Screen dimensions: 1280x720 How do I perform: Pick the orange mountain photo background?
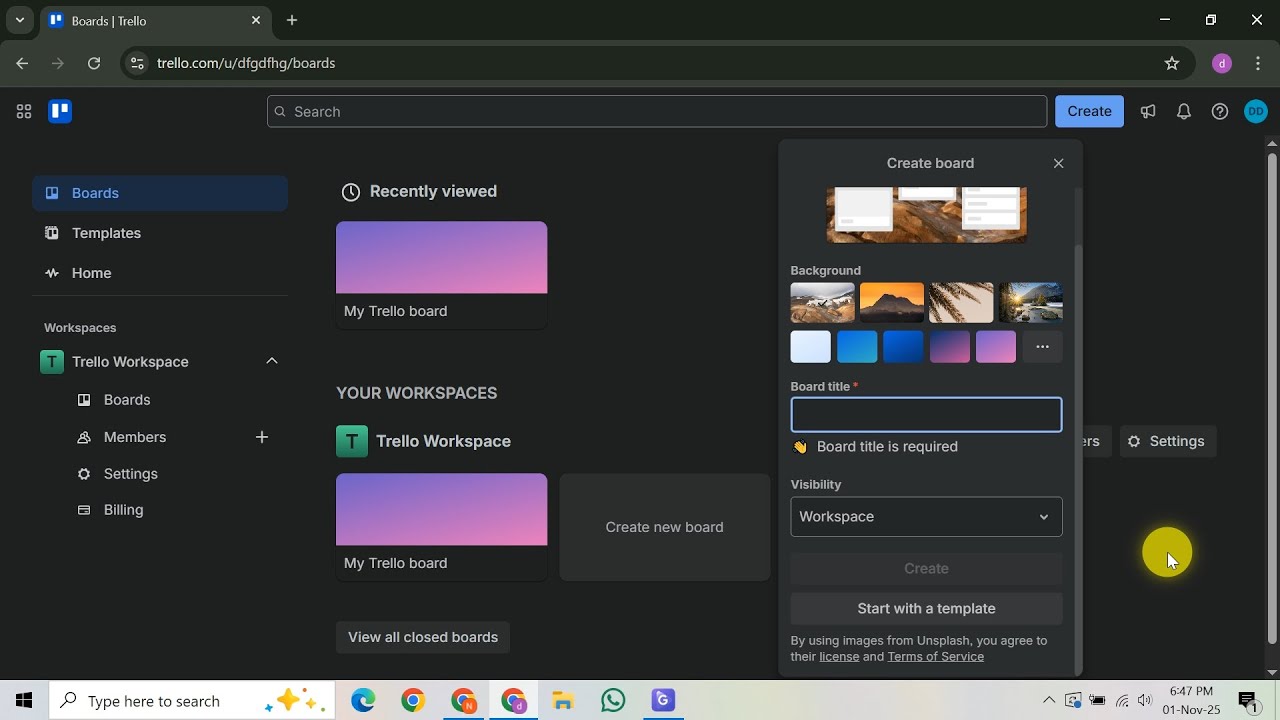[892, 302]
